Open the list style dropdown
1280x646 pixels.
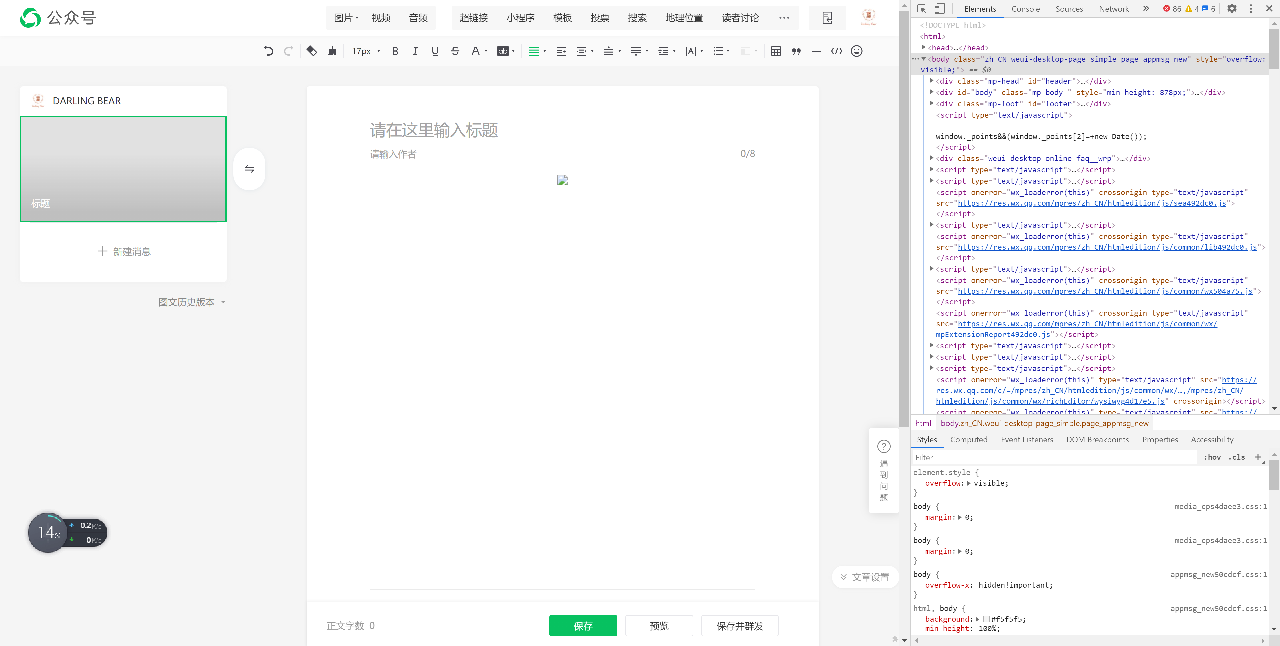721,51
